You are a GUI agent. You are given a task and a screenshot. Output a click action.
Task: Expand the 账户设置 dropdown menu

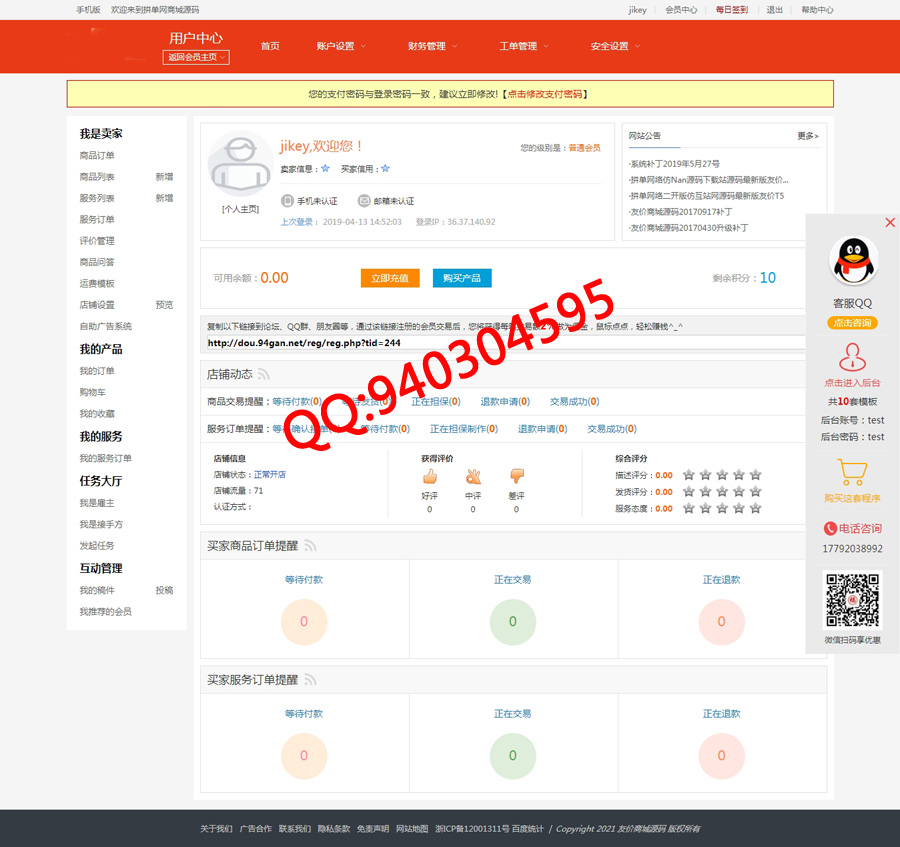[341, 46]
